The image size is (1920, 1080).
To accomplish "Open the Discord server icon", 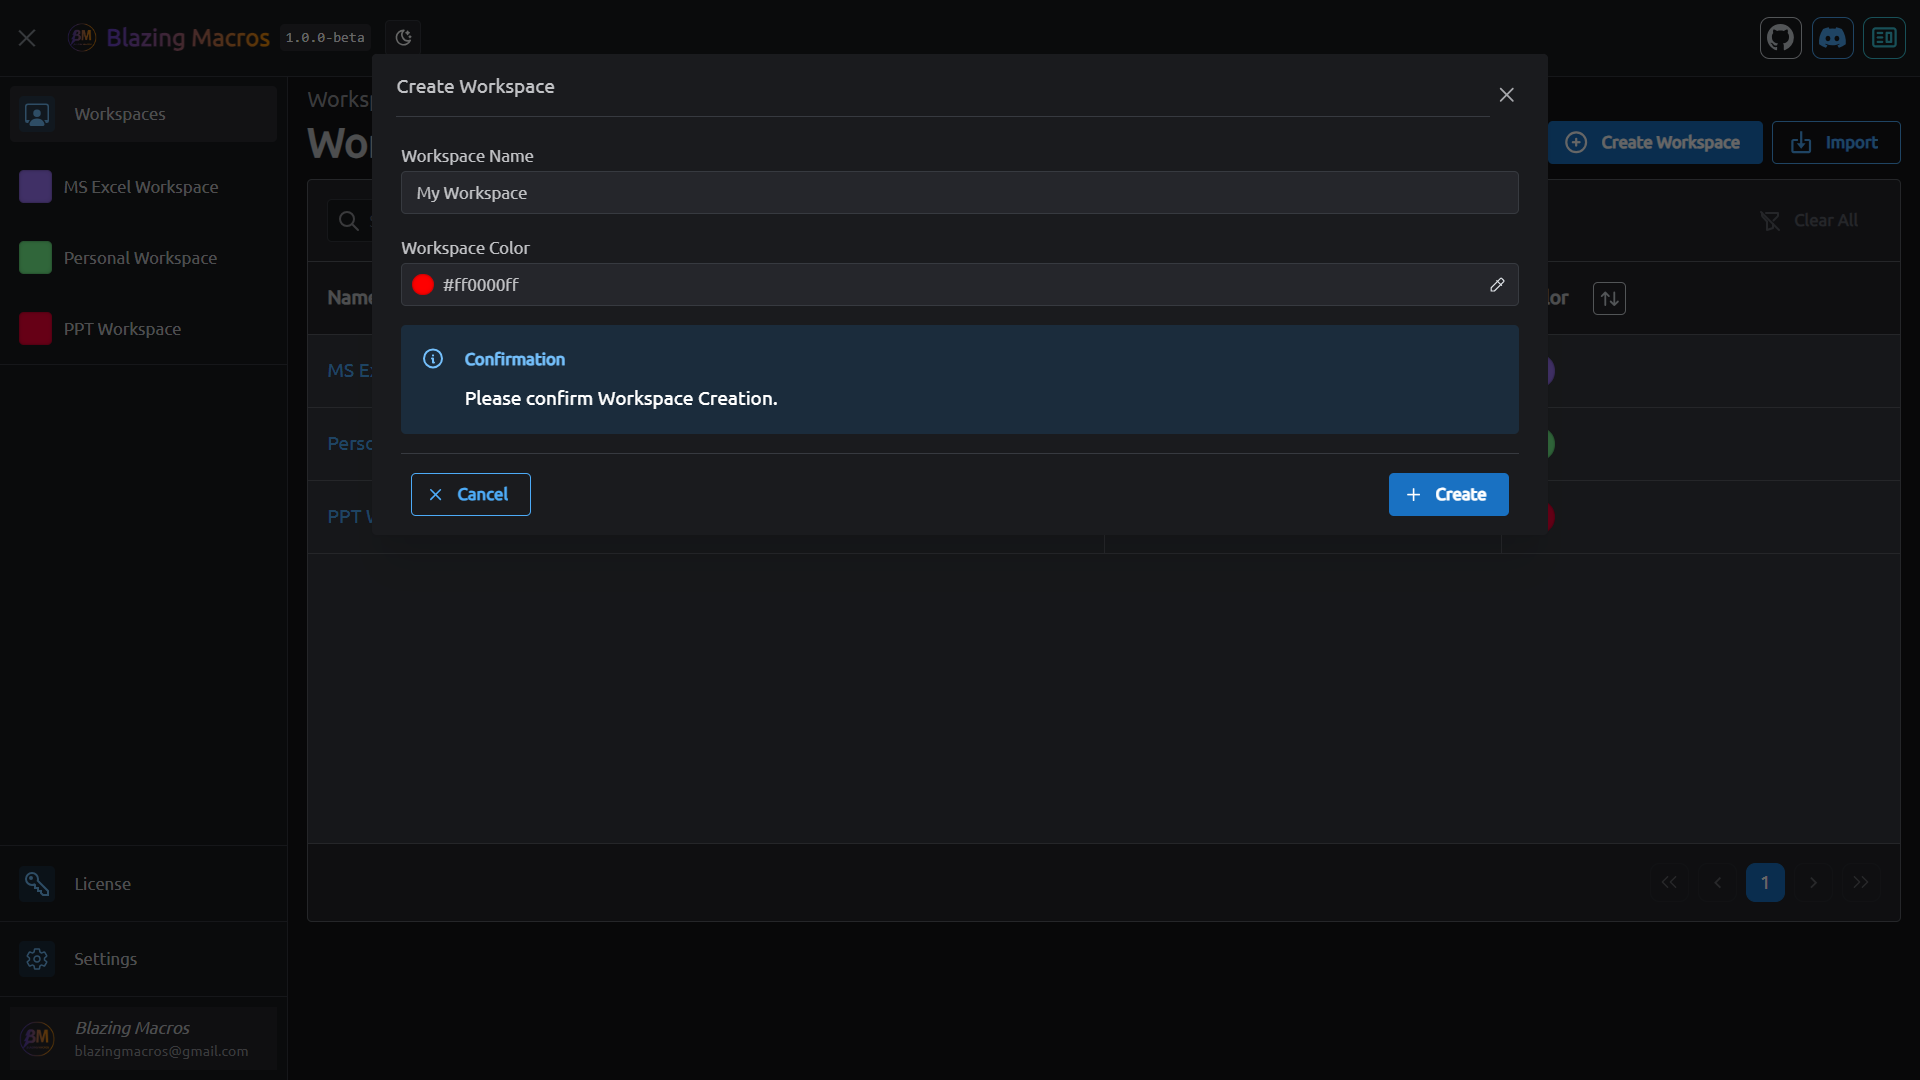I will click(x=1832, y=38).
